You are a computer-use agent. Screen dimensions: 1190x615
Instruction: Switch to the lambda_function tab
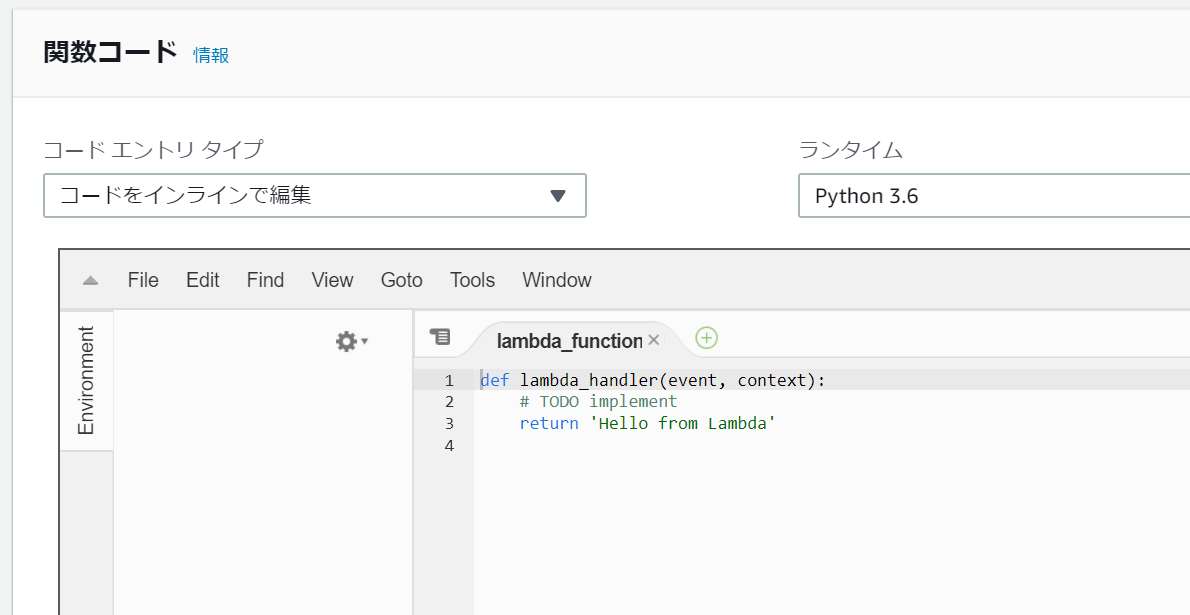(x=568, y=341)
